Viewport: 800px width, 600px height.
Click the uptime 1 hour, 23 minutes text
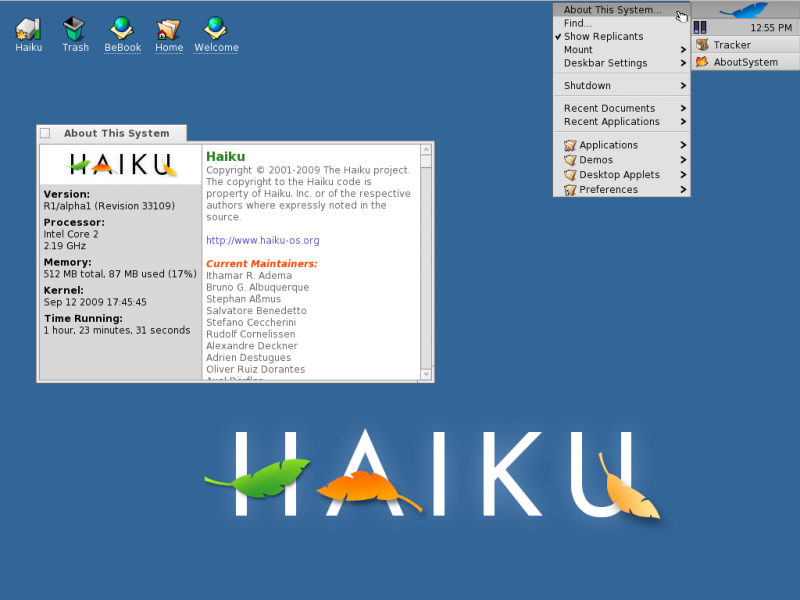tap(117, 330)
